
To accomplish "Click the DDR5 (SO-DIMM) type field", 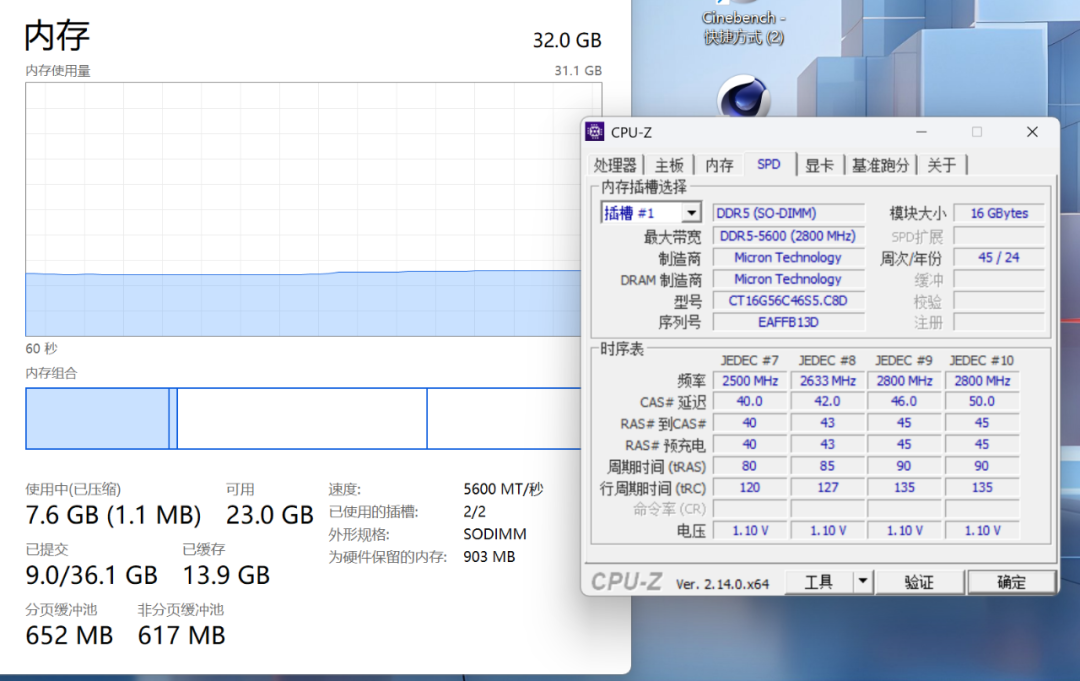I will 788,213.
